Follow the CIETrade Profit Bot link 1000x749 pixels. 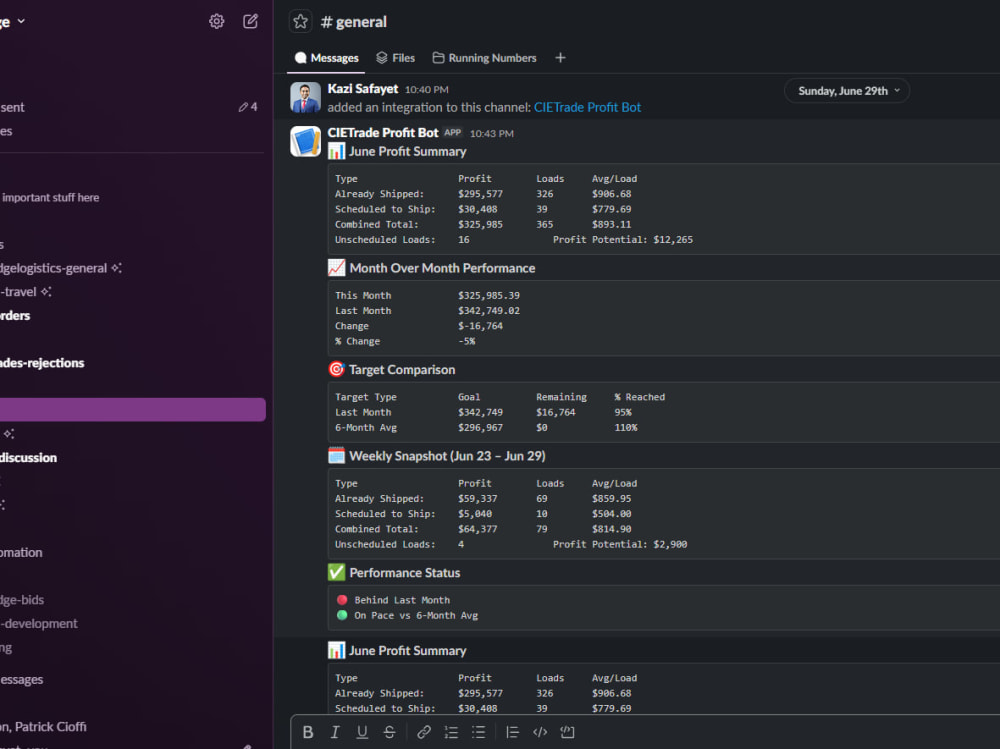point(587,107)
